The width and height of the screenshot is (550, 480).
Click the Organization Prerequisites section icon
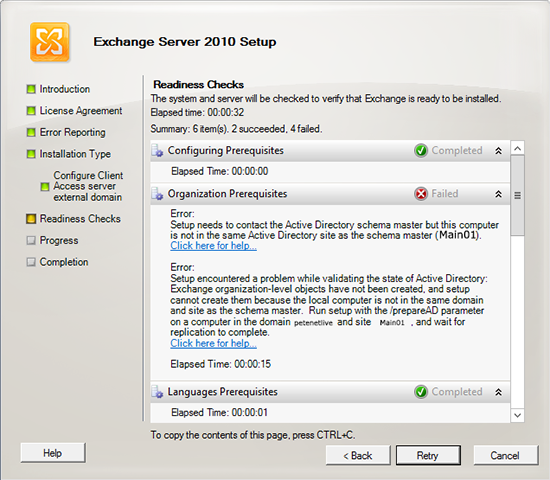(x=157, y=194)
